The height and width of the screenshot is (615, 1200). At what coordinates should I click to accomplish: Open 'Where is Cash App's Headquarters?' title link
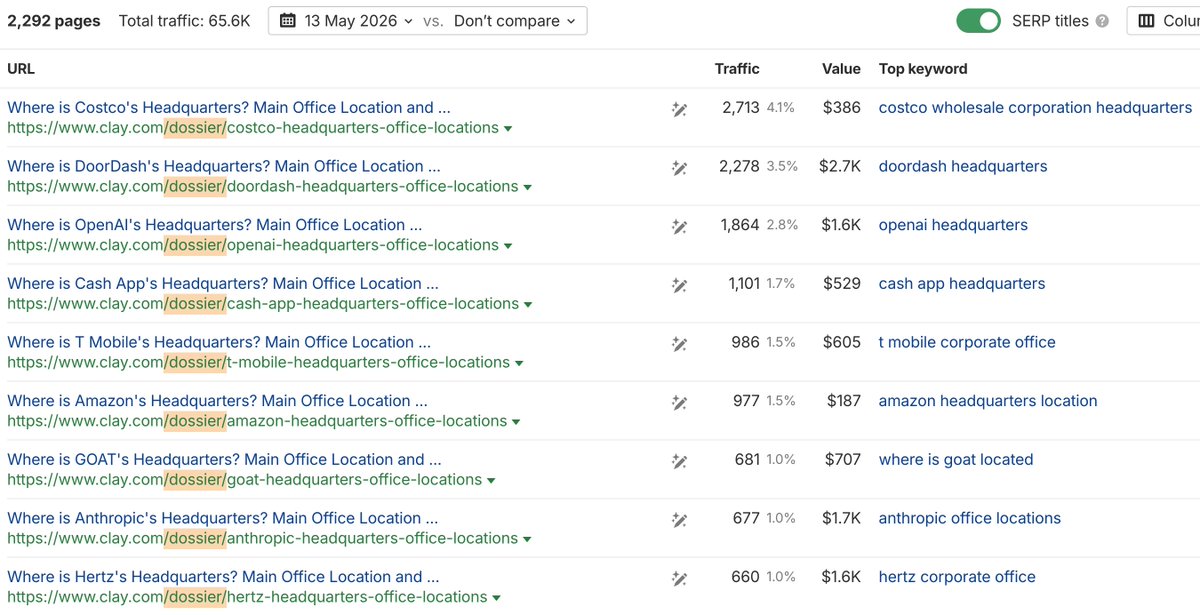pyautogui.click(x=223, y=283)
